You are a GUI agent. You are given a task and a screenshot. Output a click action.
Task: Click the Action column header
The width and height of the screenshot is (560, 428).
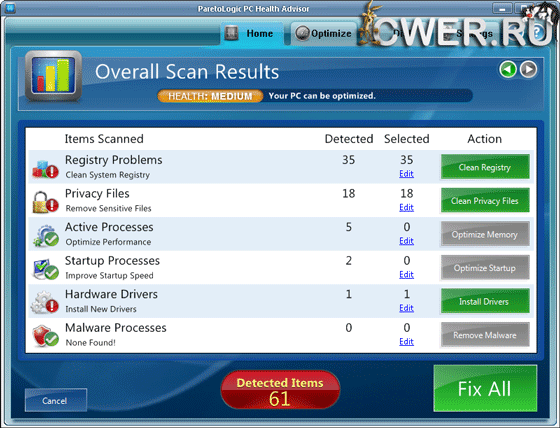click(485, 139)
